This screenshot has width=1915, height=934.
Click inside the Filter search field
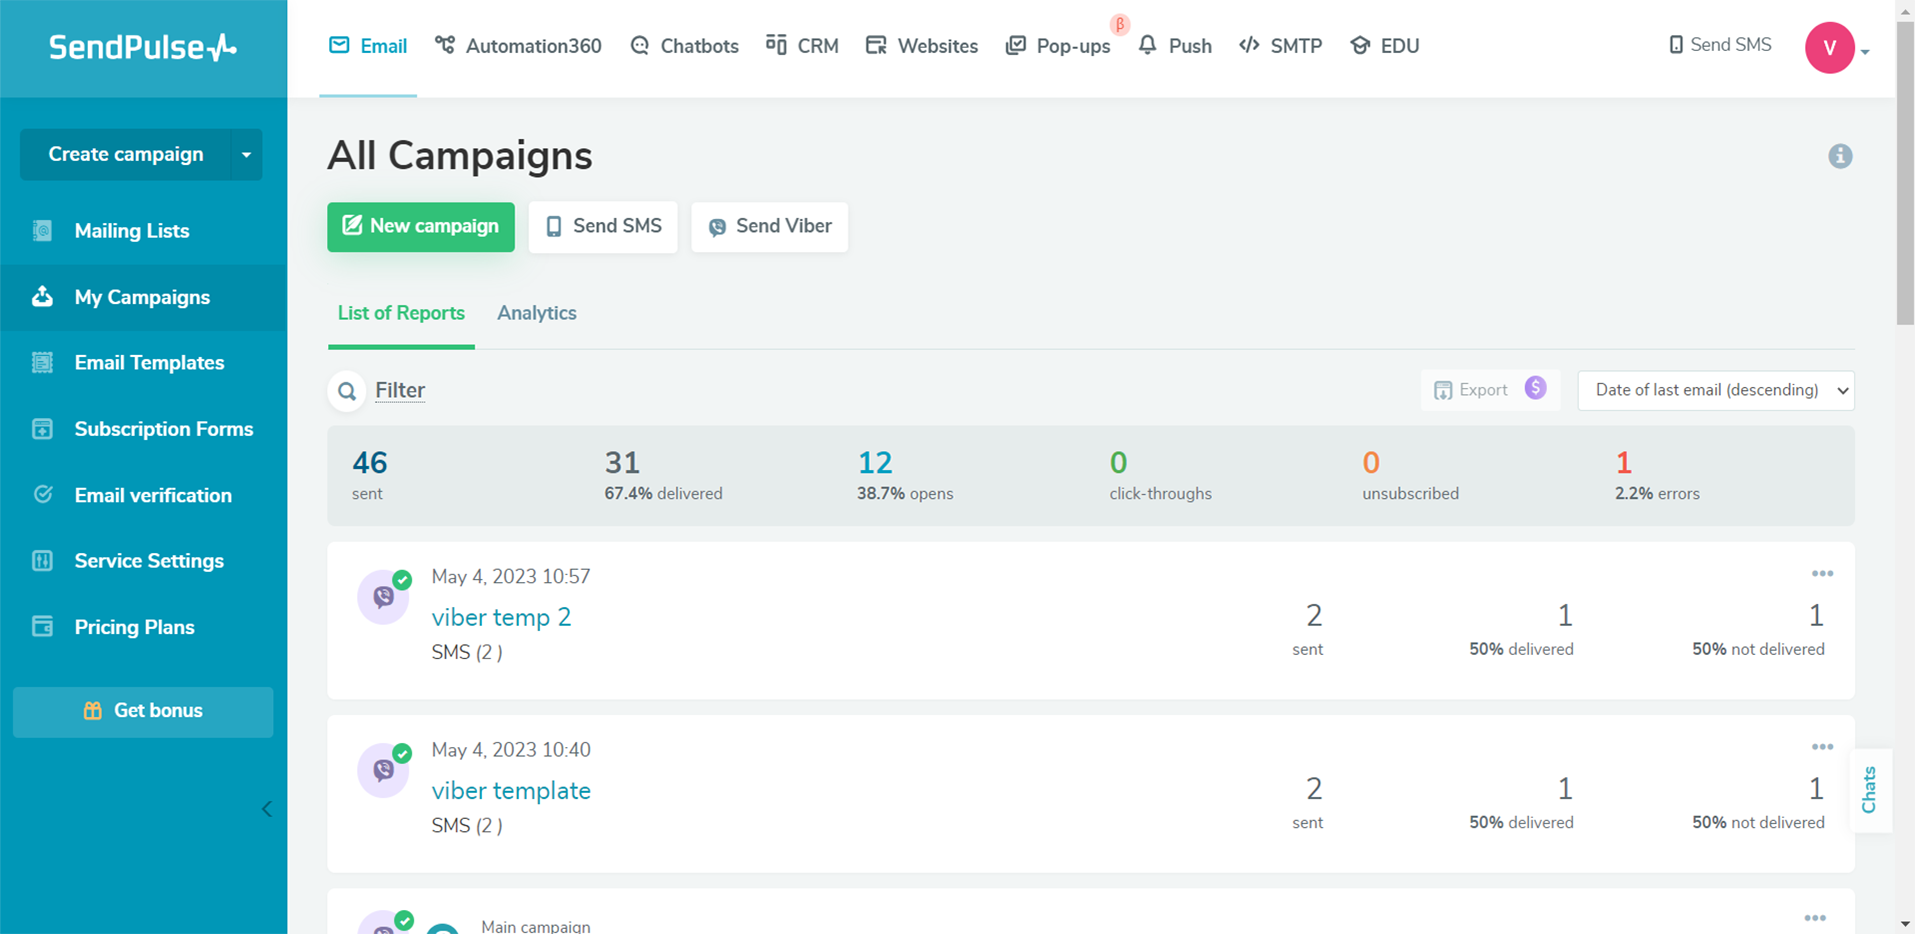click(399, 390)
